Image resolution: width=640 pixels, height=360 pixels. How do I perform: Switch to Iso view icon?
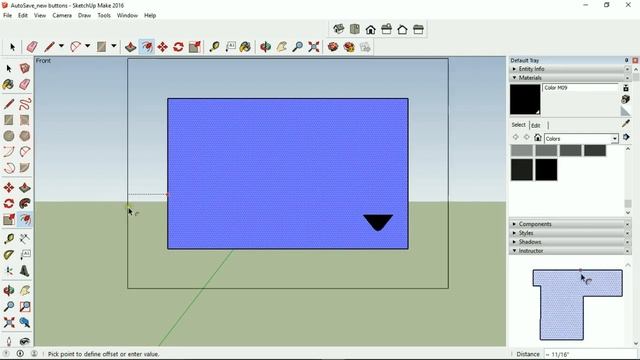click(339, 29)
